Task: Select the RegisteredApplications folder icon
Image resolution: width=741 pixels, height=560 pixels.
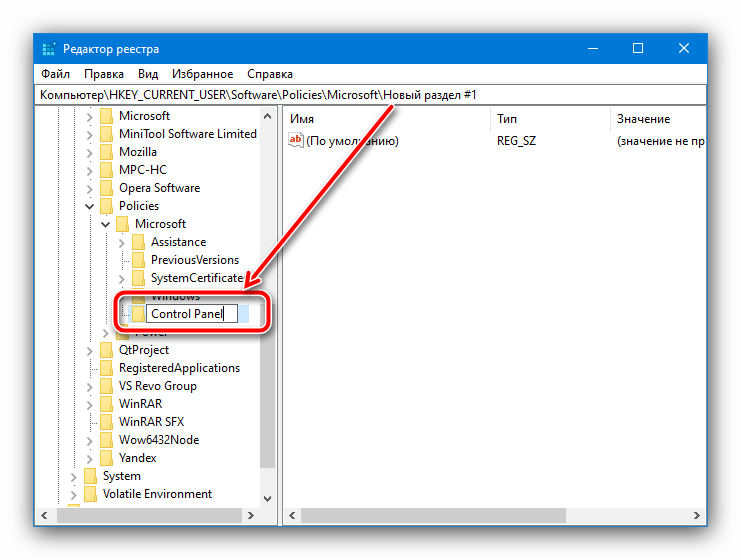Action: 107,368
